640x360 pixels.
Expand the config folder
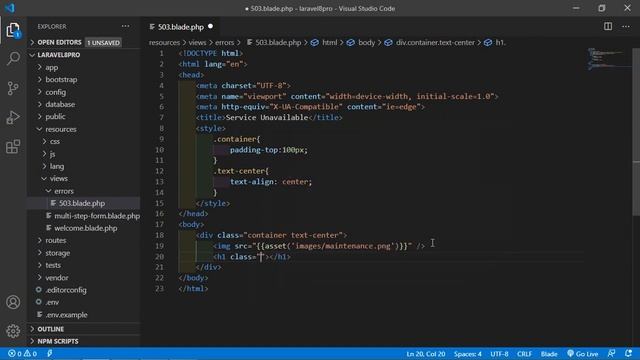coord(56,92)
